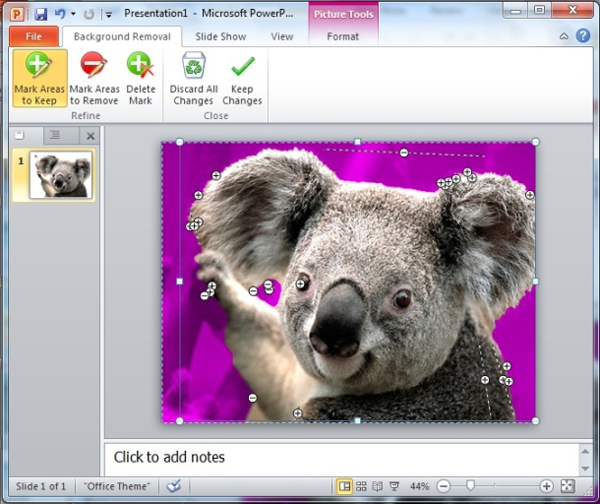Viewport: 600px width, 504px height.
Task: Click the plus mark at the bottom of the koala chest
Action: 297,413
